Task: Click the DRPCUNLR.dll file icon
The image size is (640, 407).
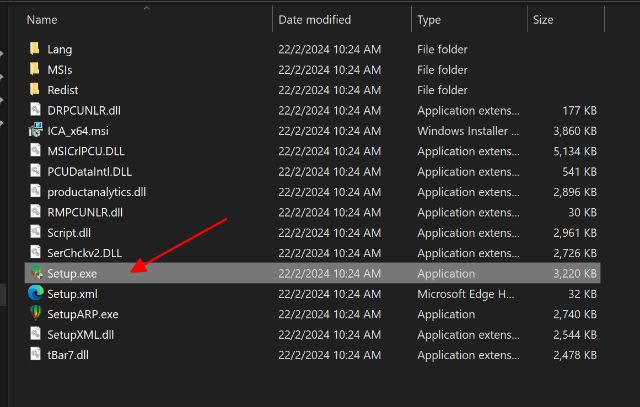Action: click(x=35, y=110)
